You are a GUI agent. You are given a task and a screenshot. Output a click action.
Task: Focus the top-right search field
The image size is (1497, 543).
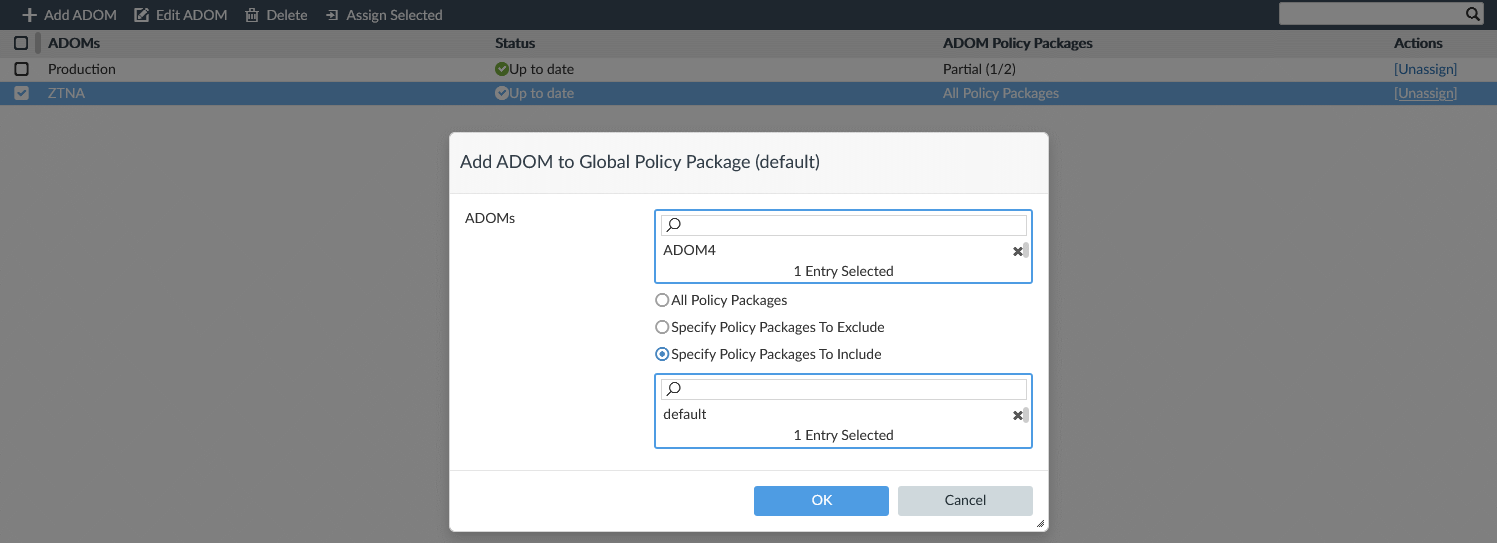pyautogui.click(x=1385, y=14)
